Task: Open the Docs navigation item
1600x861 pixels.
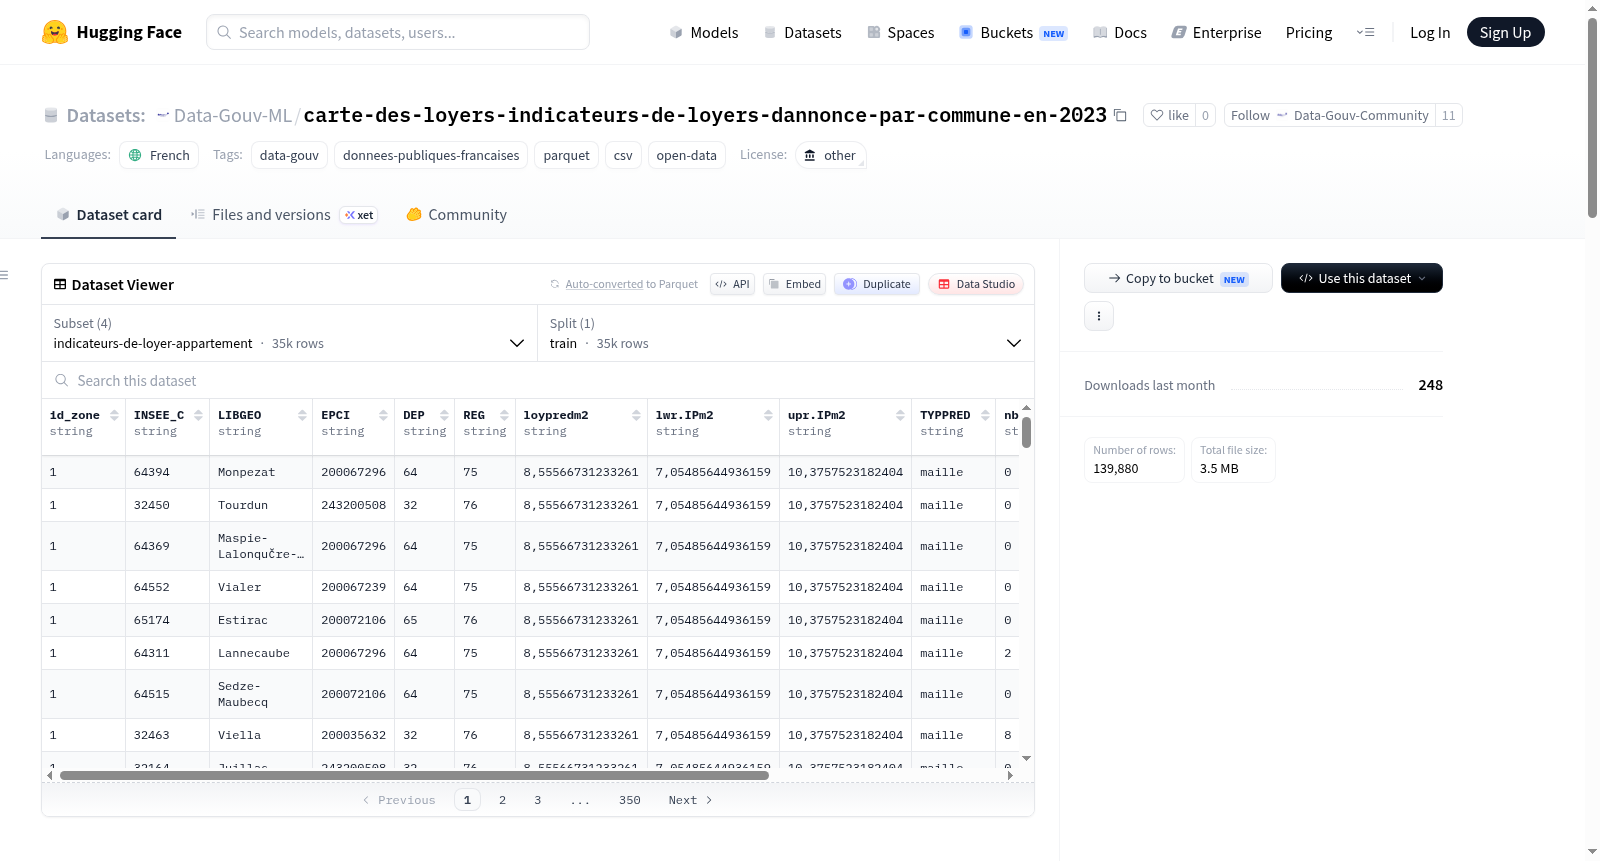Action: 1119,33
